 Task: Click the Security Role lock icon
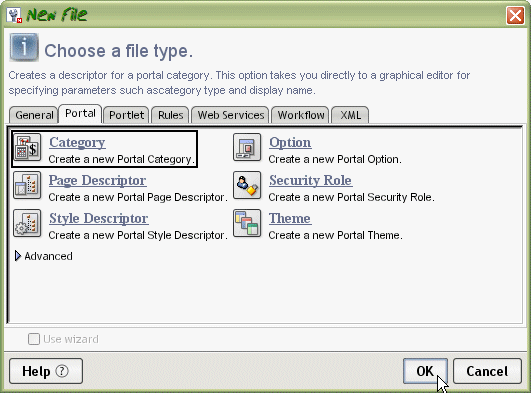point(247,185)
